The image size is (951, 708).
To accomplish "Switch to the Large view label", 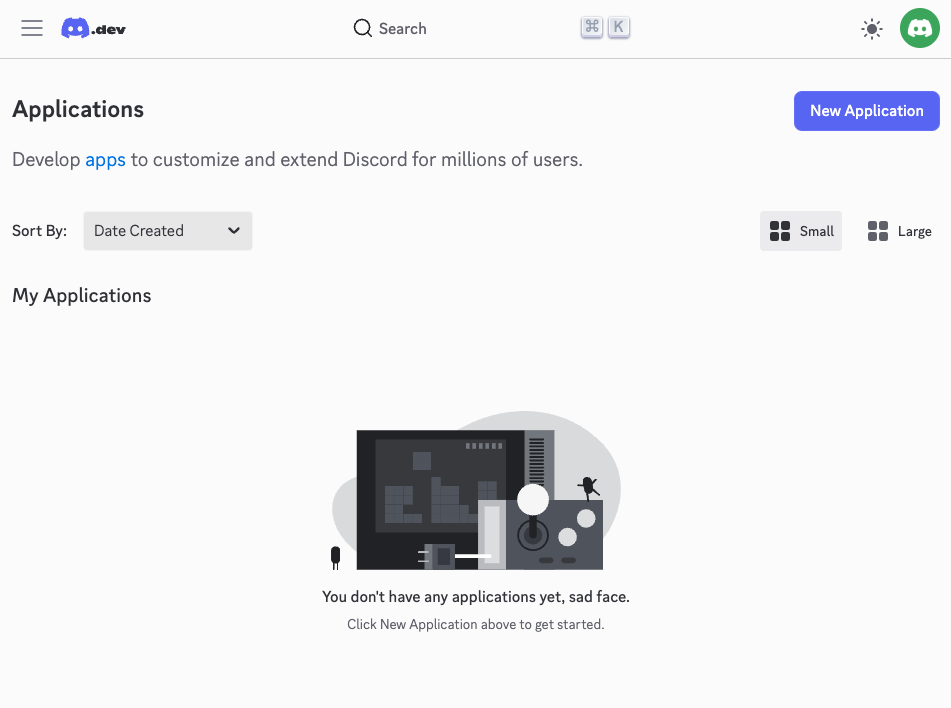I will pos(914,231).
